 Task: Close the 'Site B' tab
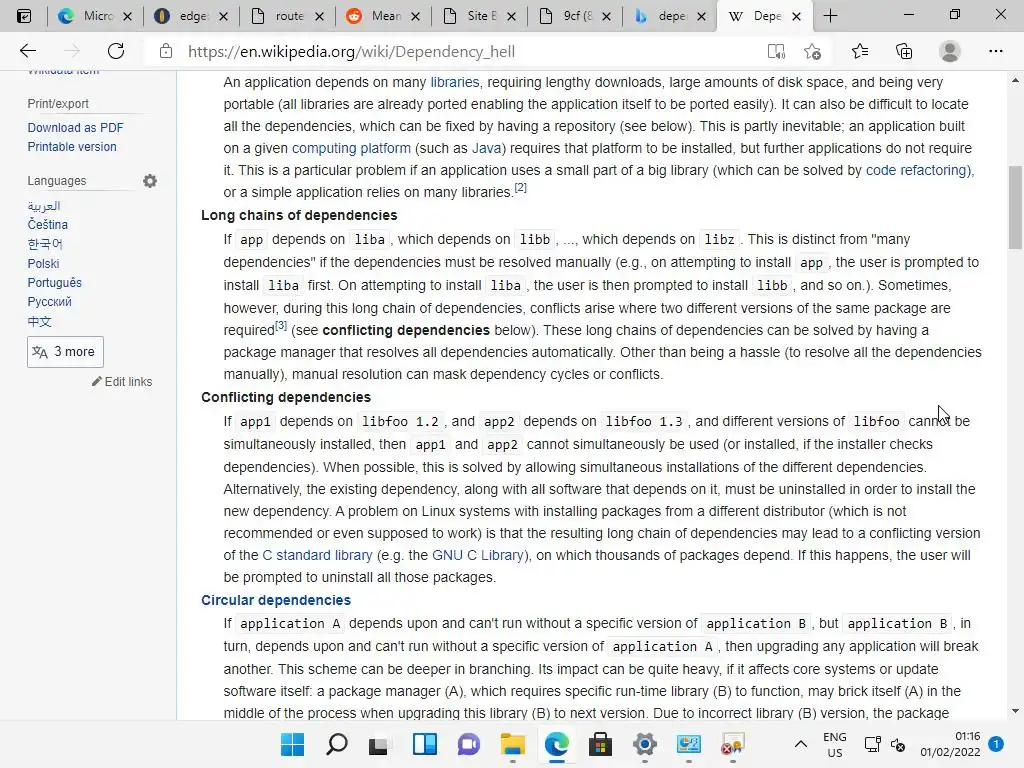point(511,16)
